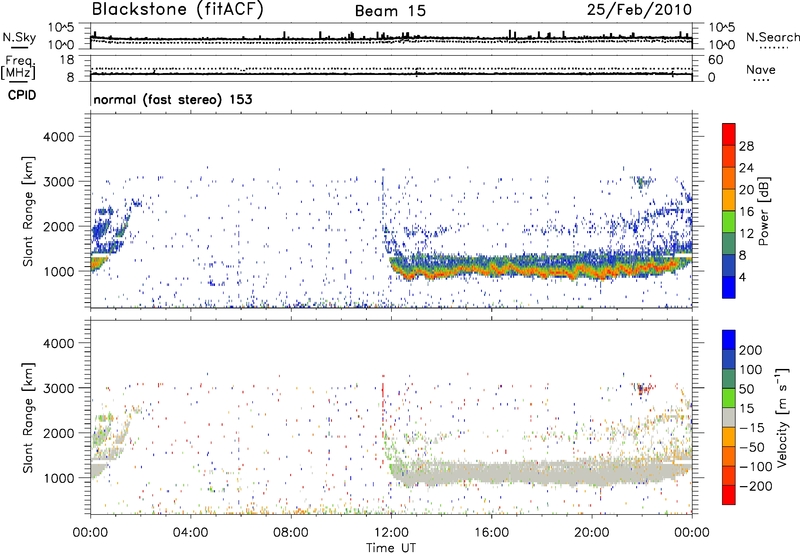Click the '3000' tick of the velocity panel

58,388
